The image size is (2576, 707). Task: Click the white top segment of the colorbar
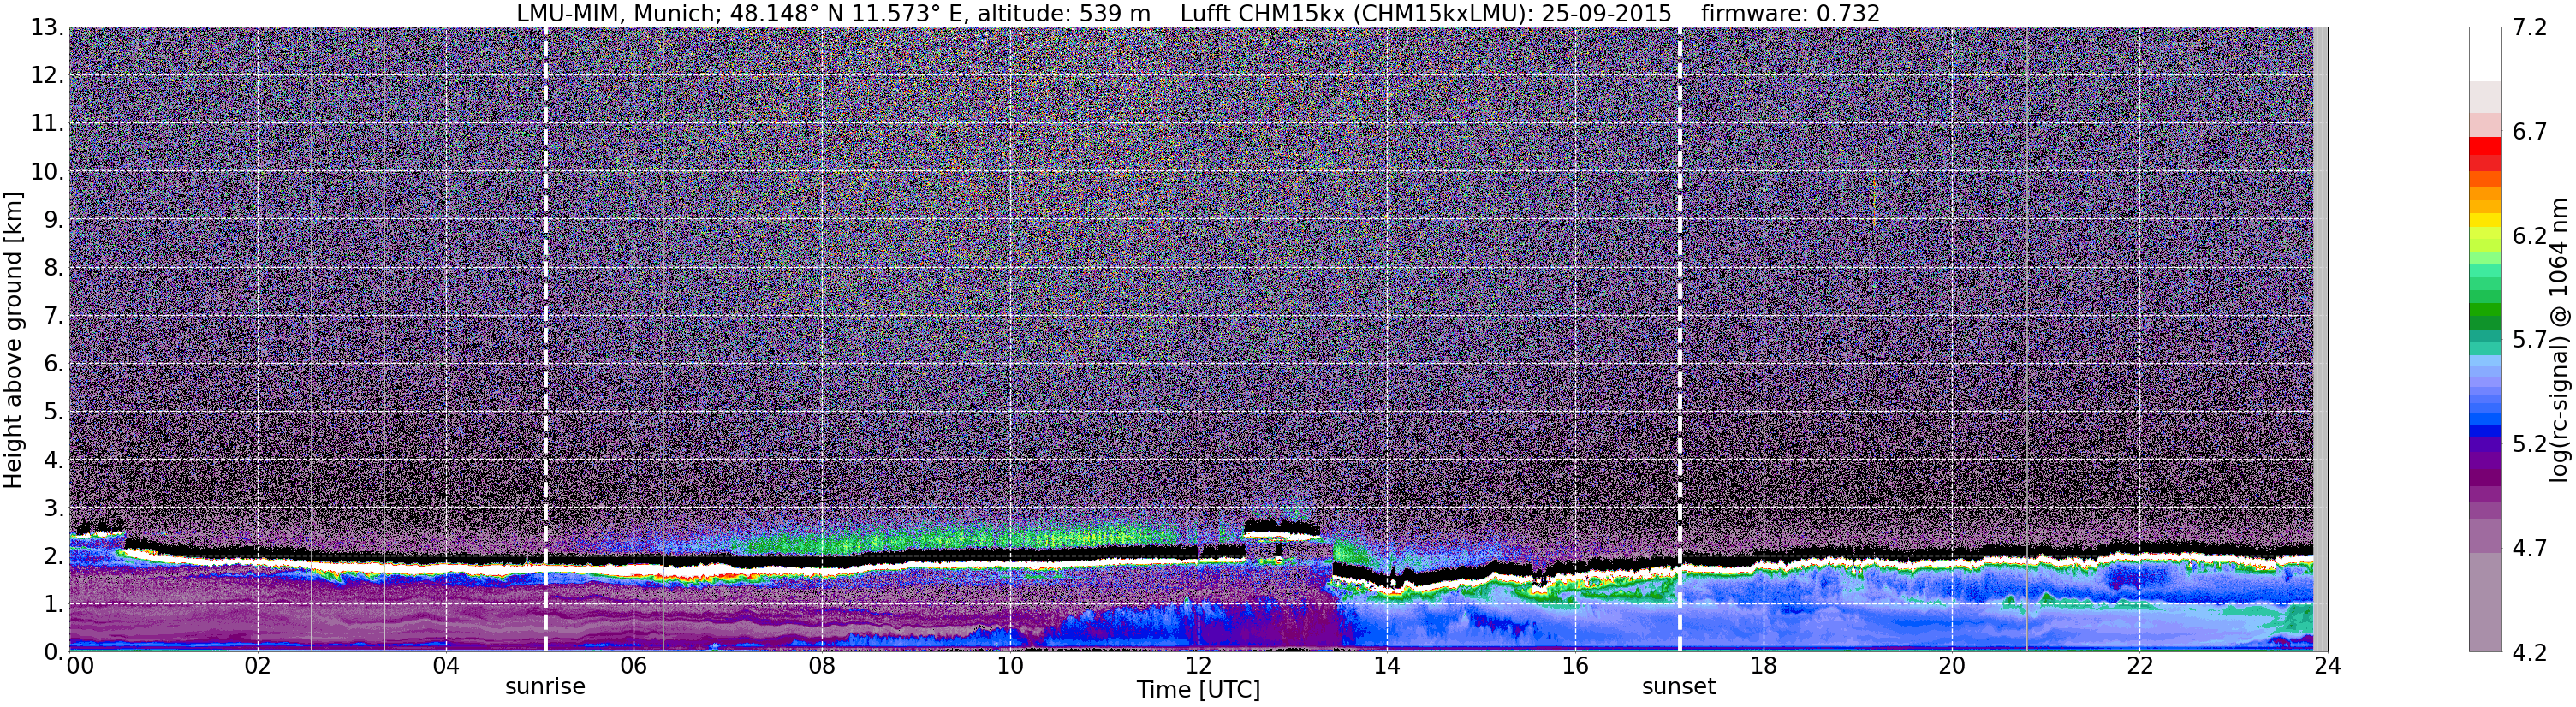pyautogui.click(x=2485, y=54)
